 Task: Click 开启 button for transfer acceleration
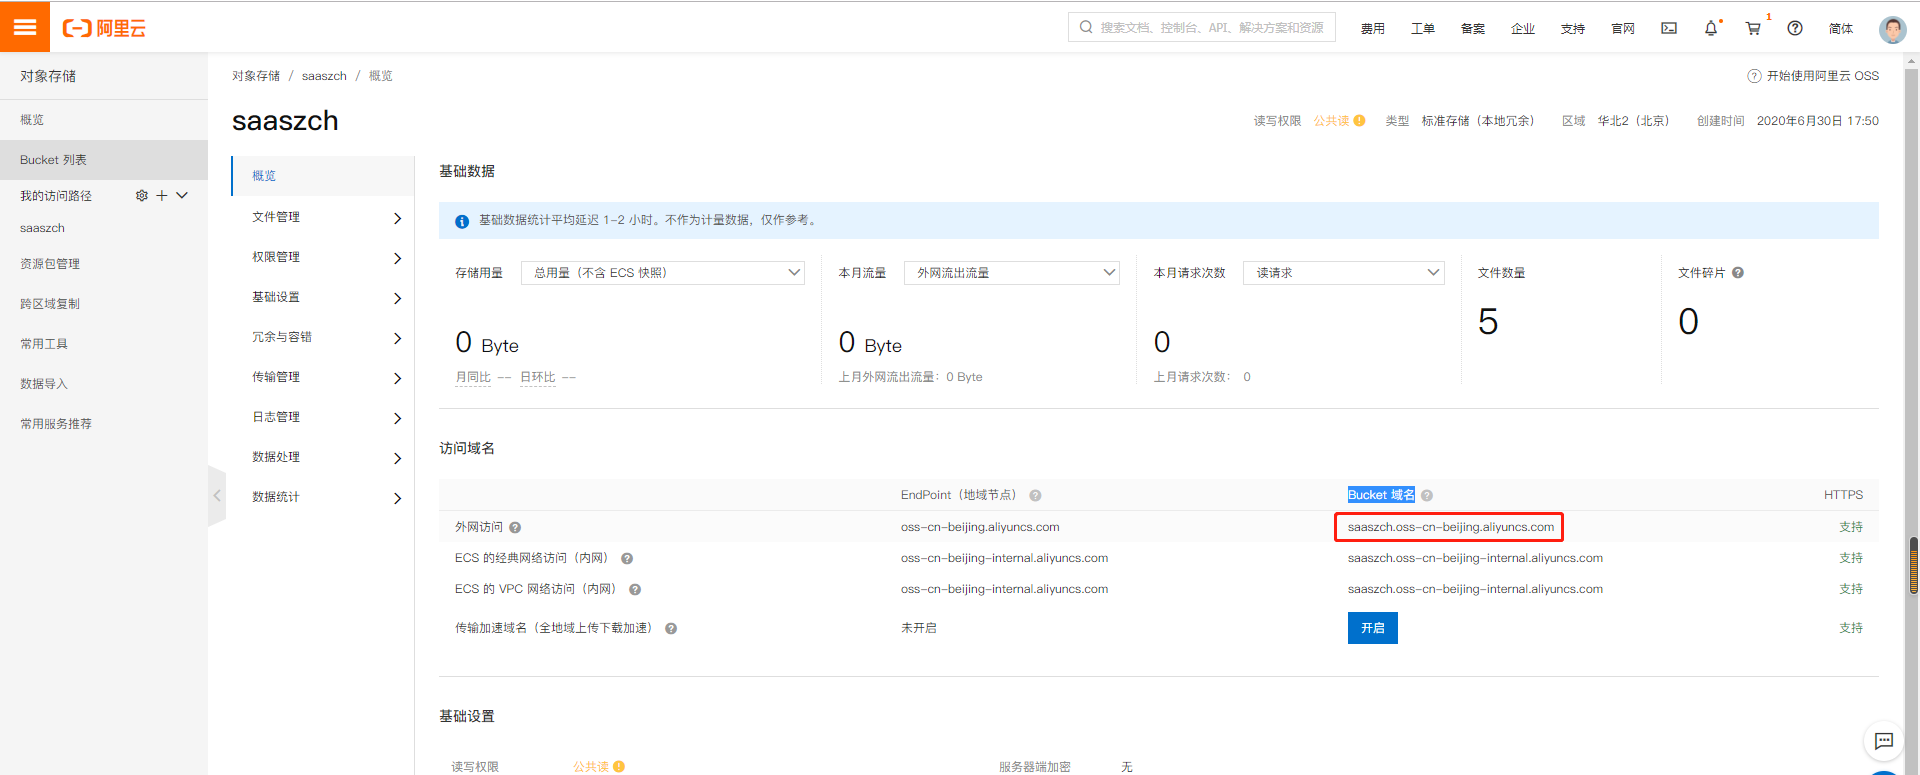pos(1373,628)
